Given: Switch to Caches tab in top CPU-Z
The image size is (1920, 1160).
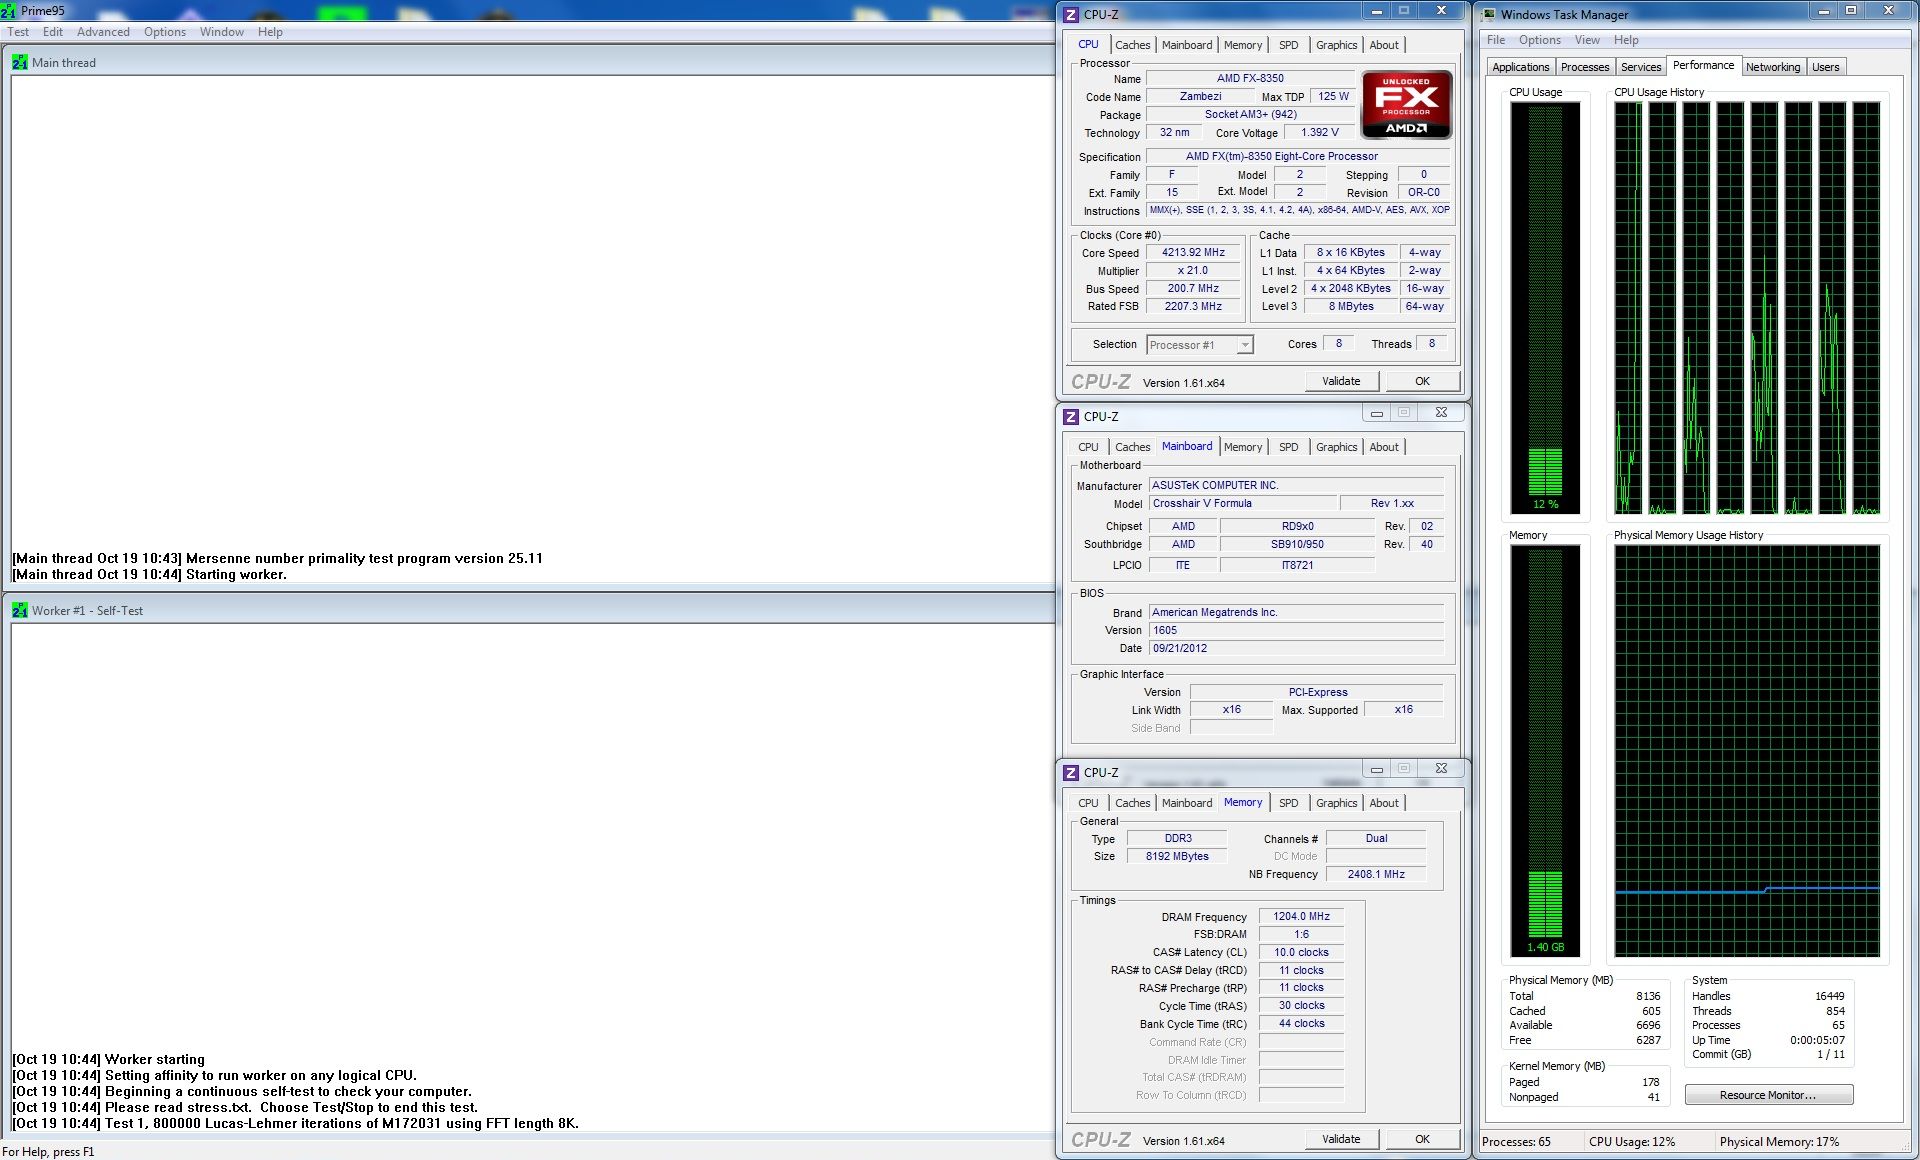Looking at the screenshot, I should coord(1132,45).
